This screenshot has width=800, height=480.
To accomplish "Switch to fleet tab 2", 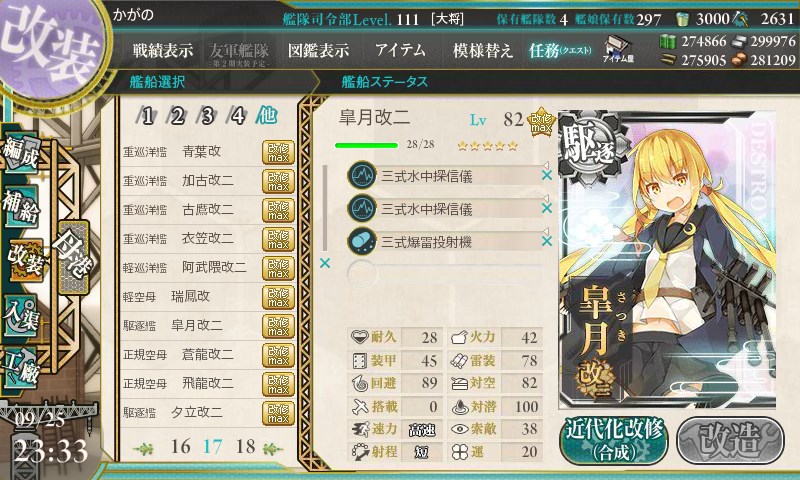I will click(x=177, y=116).
